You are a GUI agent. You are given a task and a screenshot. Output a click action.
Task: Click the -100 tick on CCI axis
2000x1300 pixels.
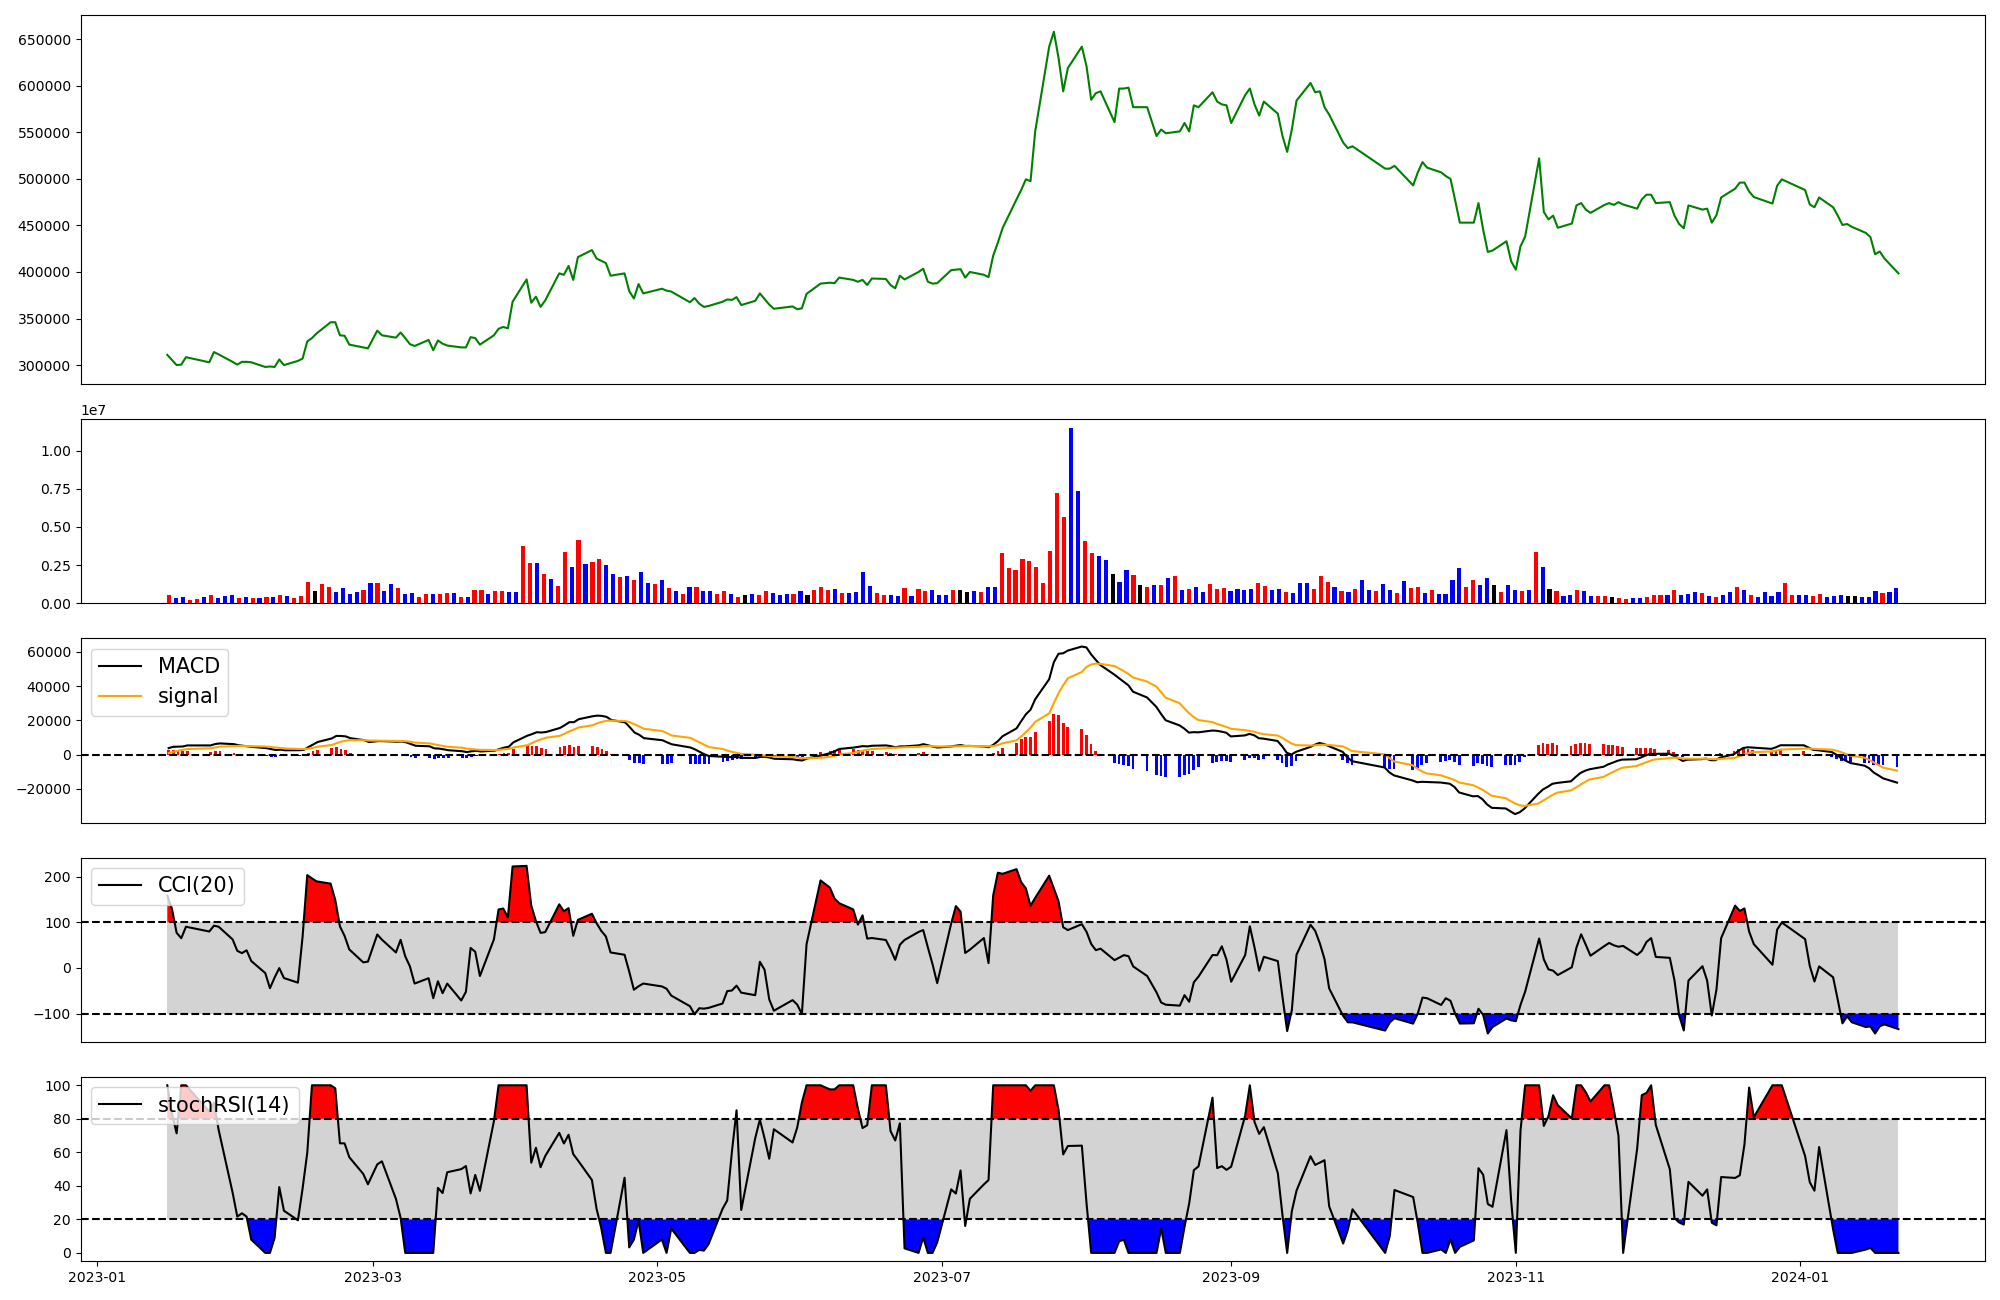coord(53,1014)
